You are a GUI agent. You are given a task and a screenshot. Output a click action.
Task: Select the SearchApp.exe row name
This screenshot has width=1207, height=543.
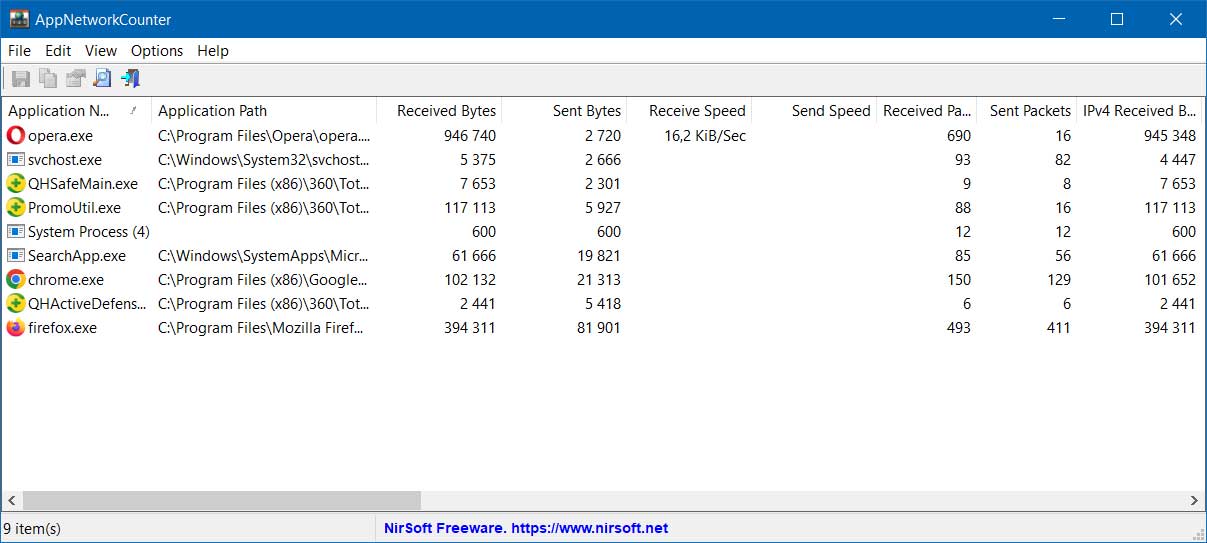click(77, 255)
